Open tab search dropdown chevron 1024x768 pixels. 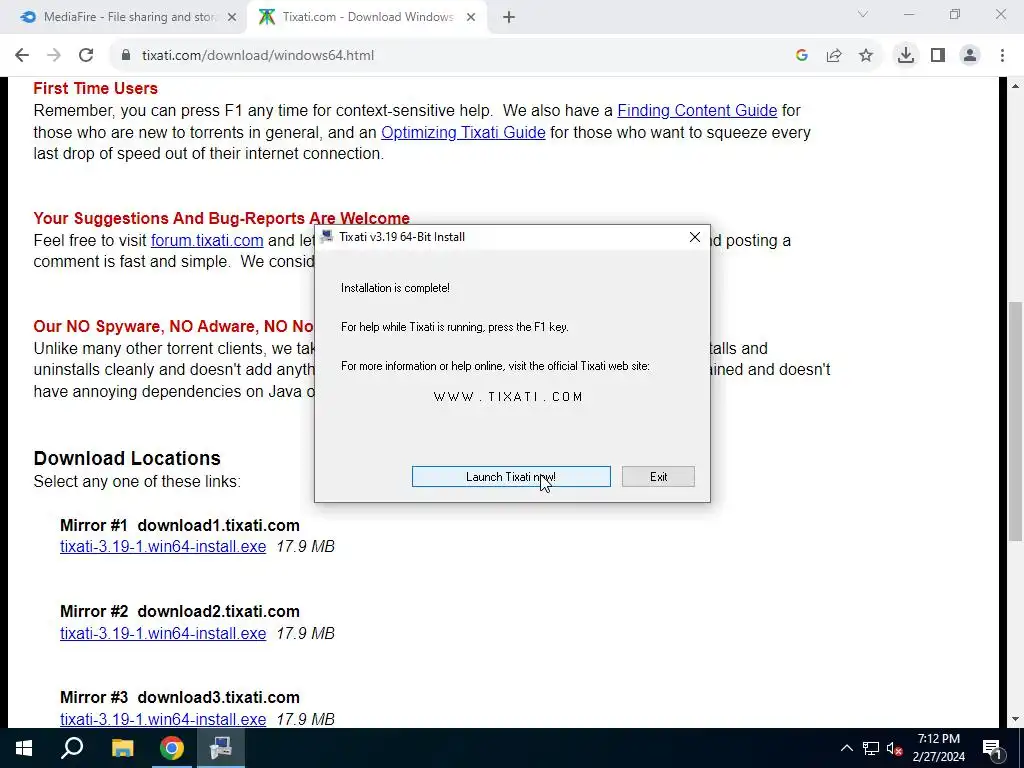click(x=863, y=14)
